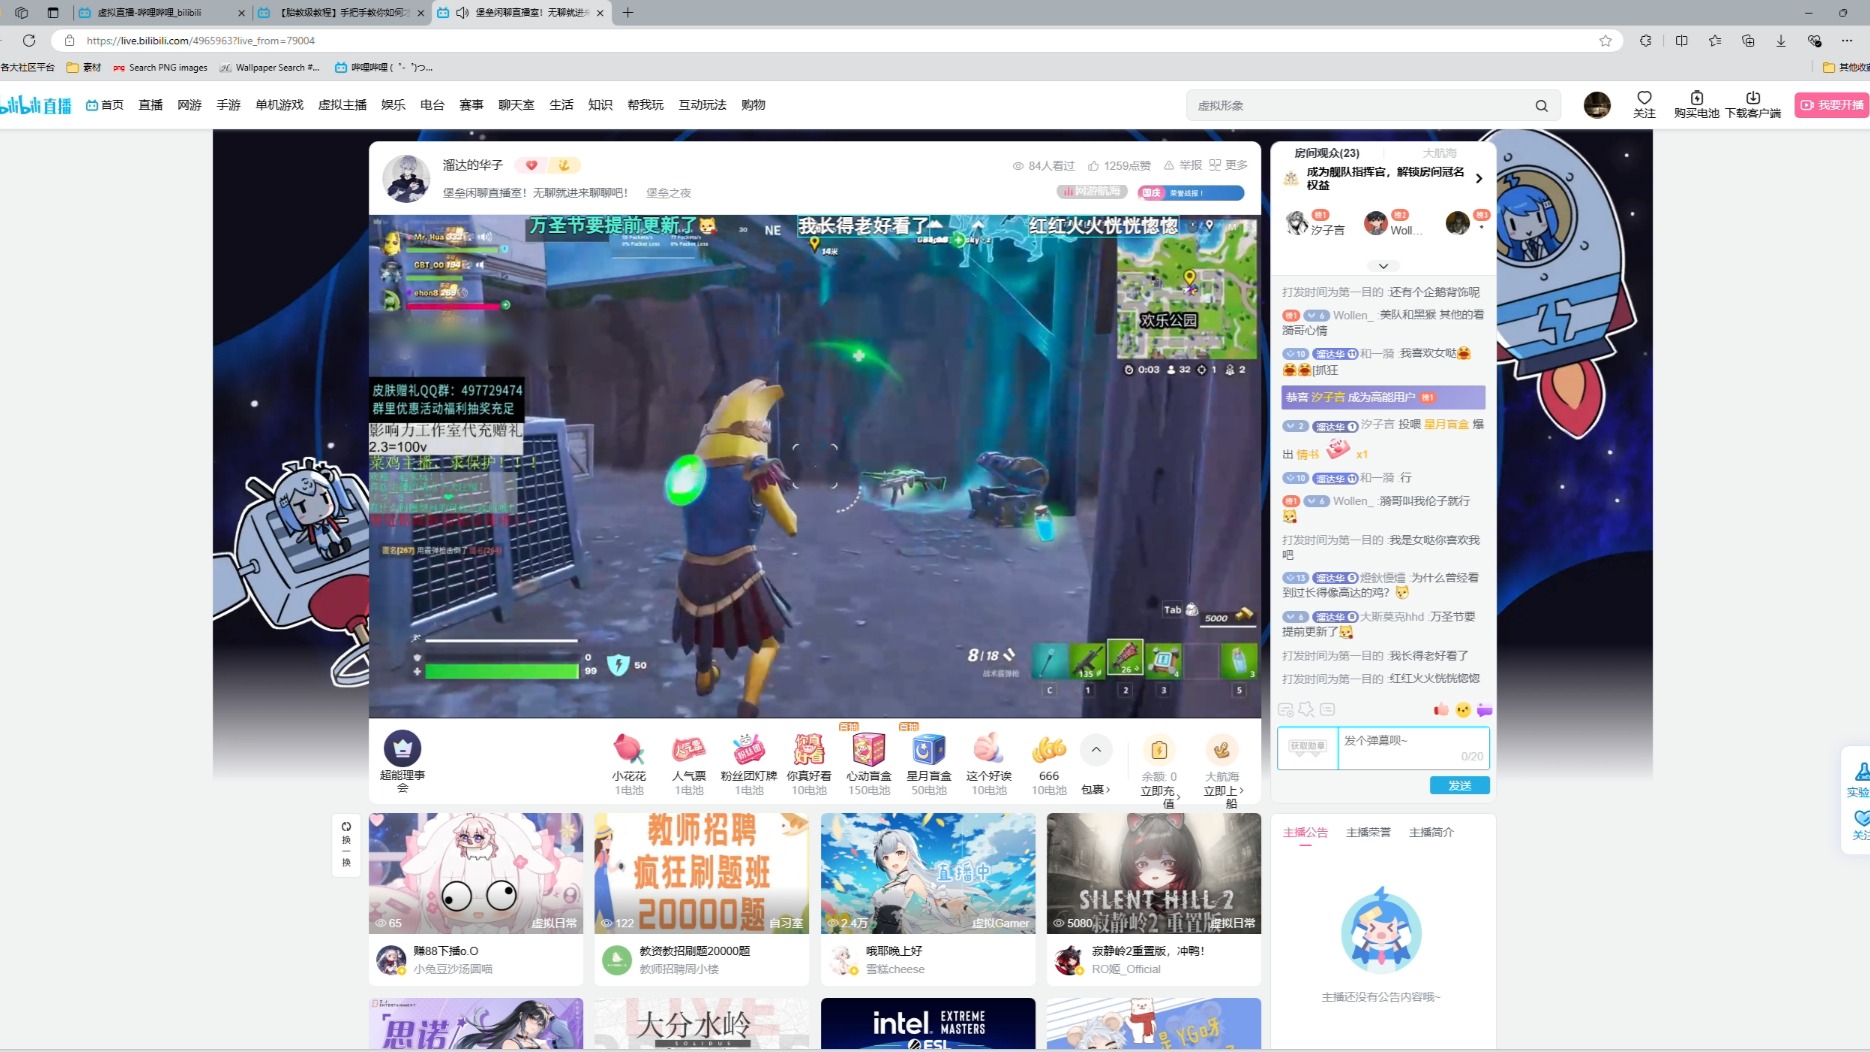
Task: Click the browser favorites star icon
Action: (x=1605, y=41)
